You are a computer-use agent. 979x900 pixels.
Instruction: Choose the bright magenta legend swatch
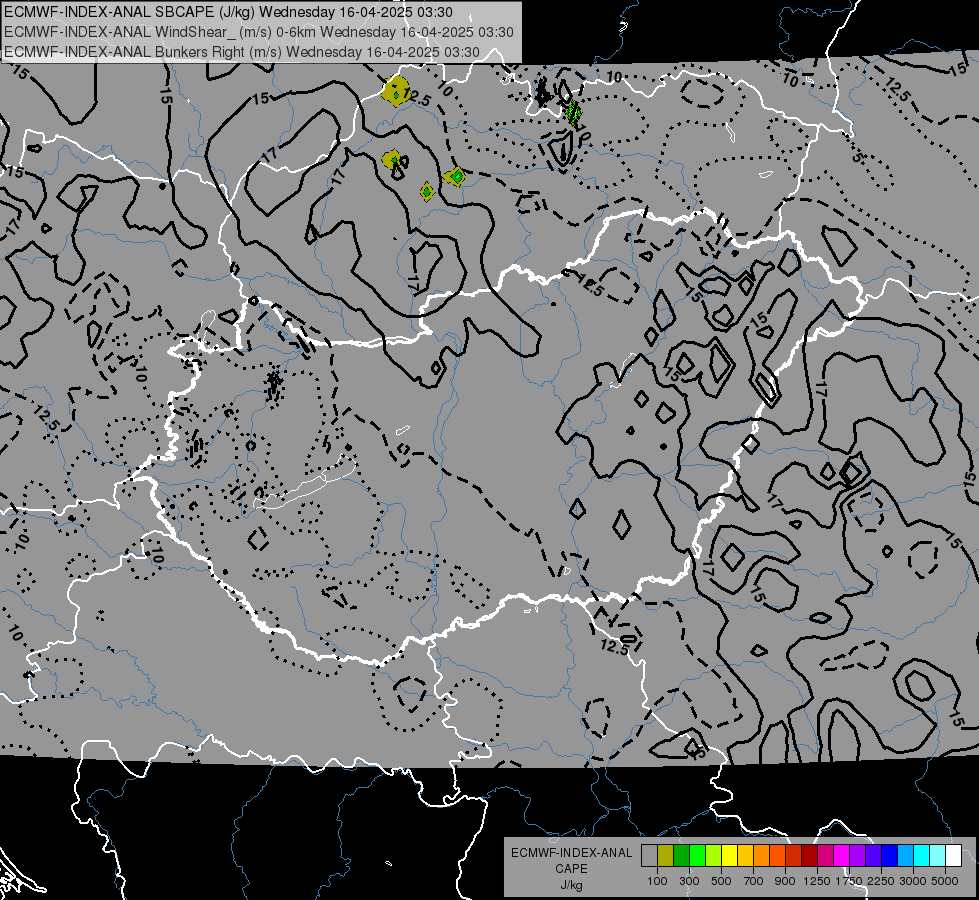coord(842,855)
